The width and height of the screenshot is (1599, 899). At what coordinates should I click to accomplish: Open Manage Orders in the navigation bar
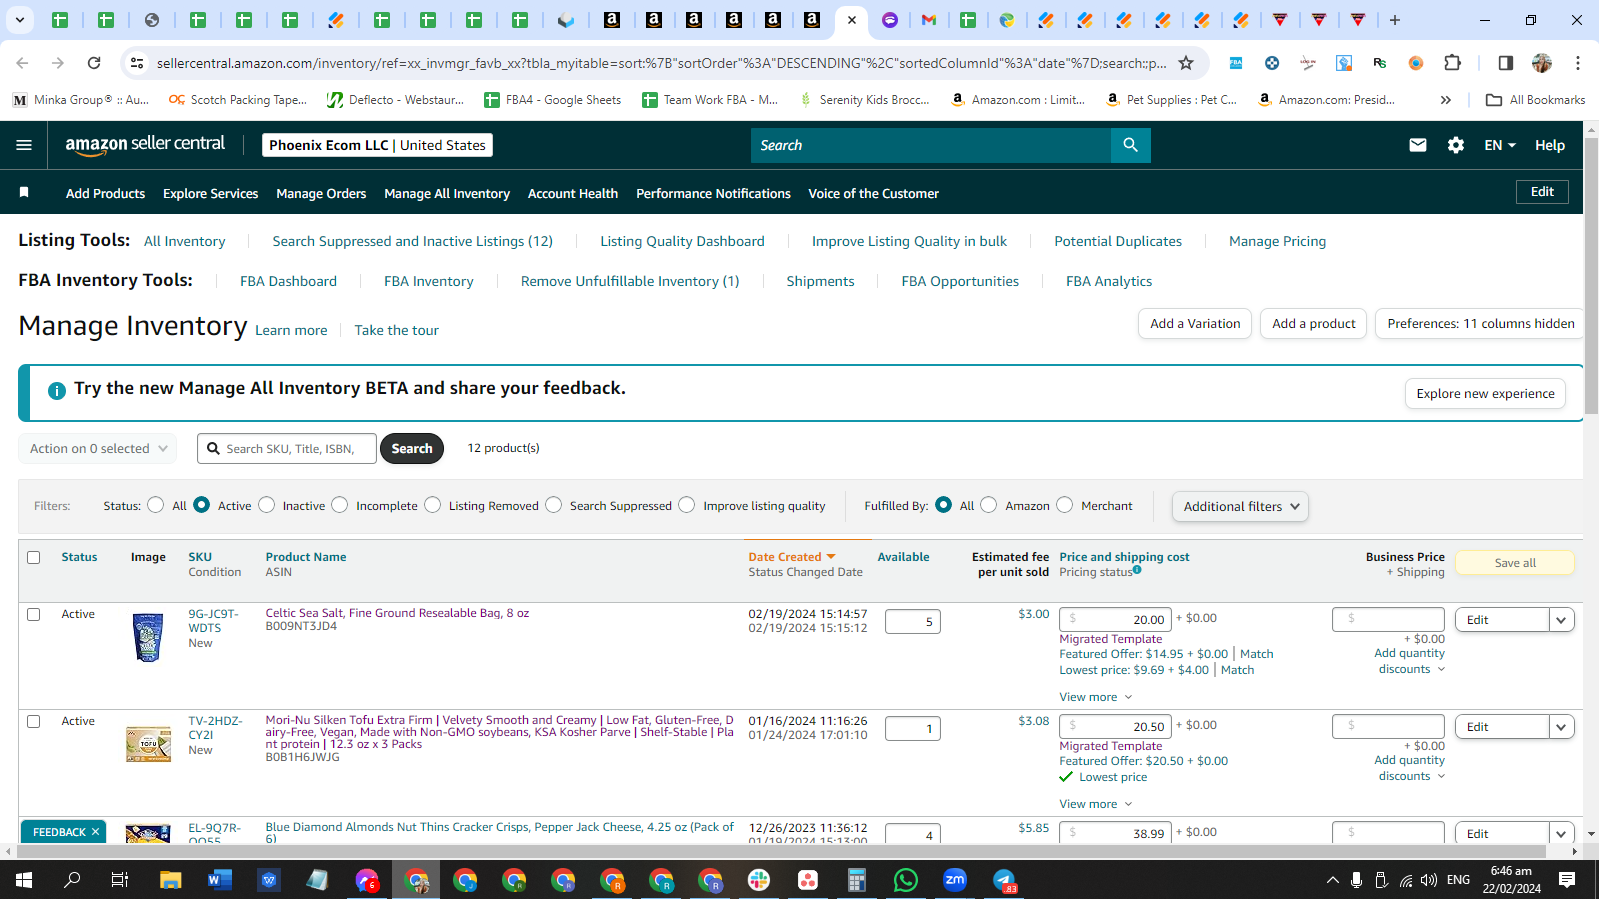click(x=321, y=193)
